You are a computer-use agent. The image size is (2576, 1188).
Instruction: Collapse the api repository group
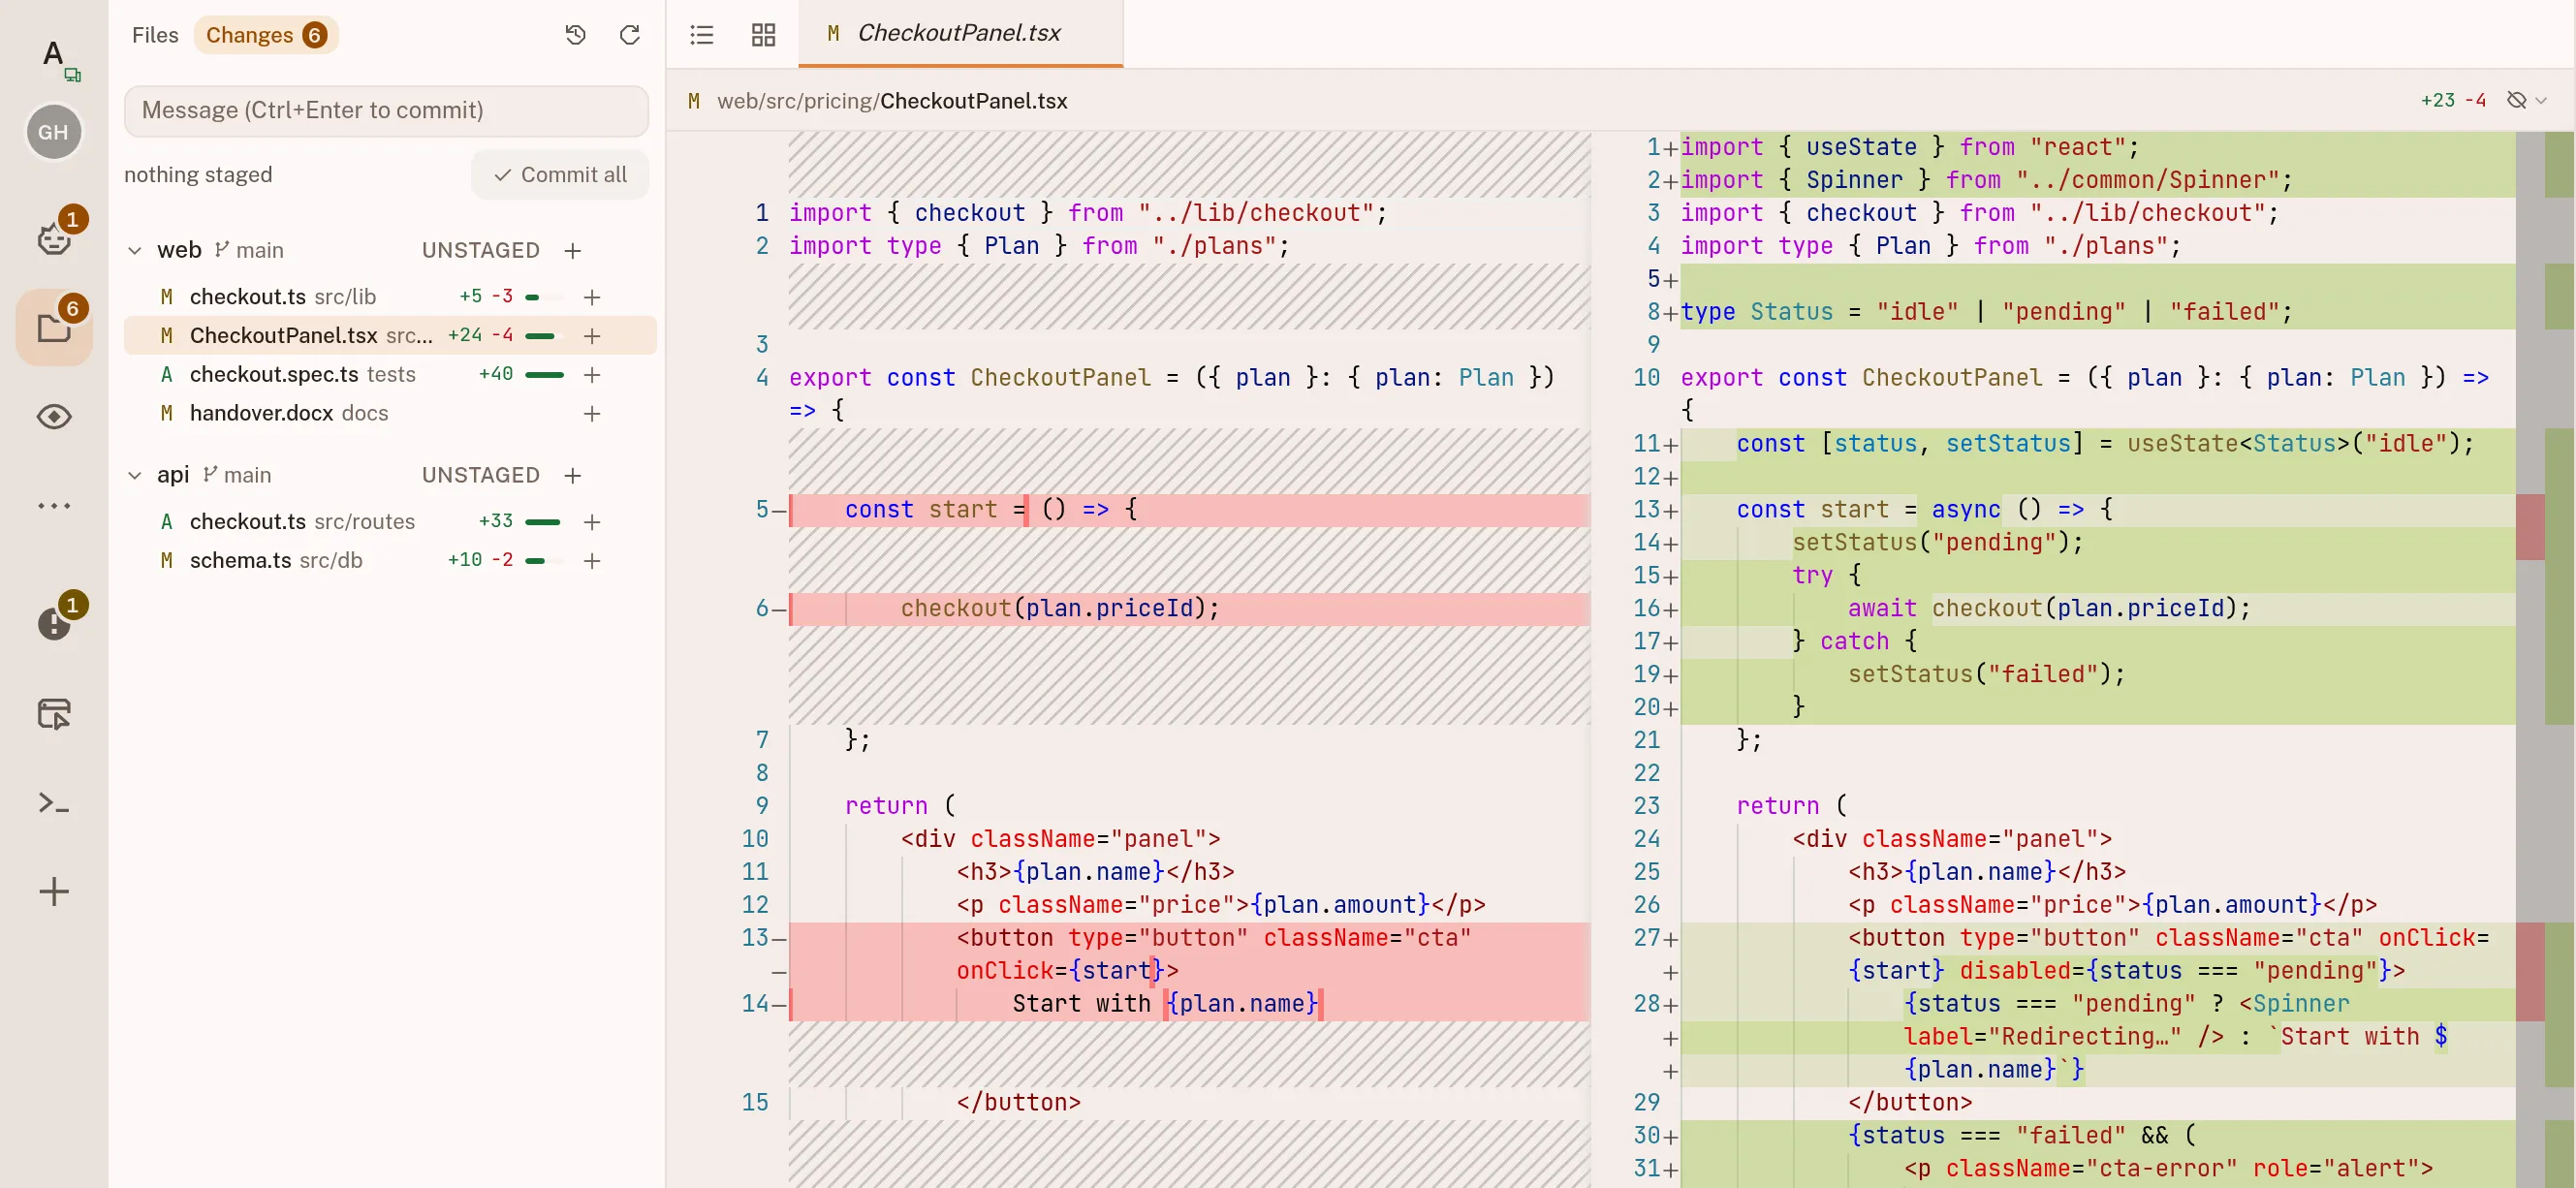click(135, 475)
